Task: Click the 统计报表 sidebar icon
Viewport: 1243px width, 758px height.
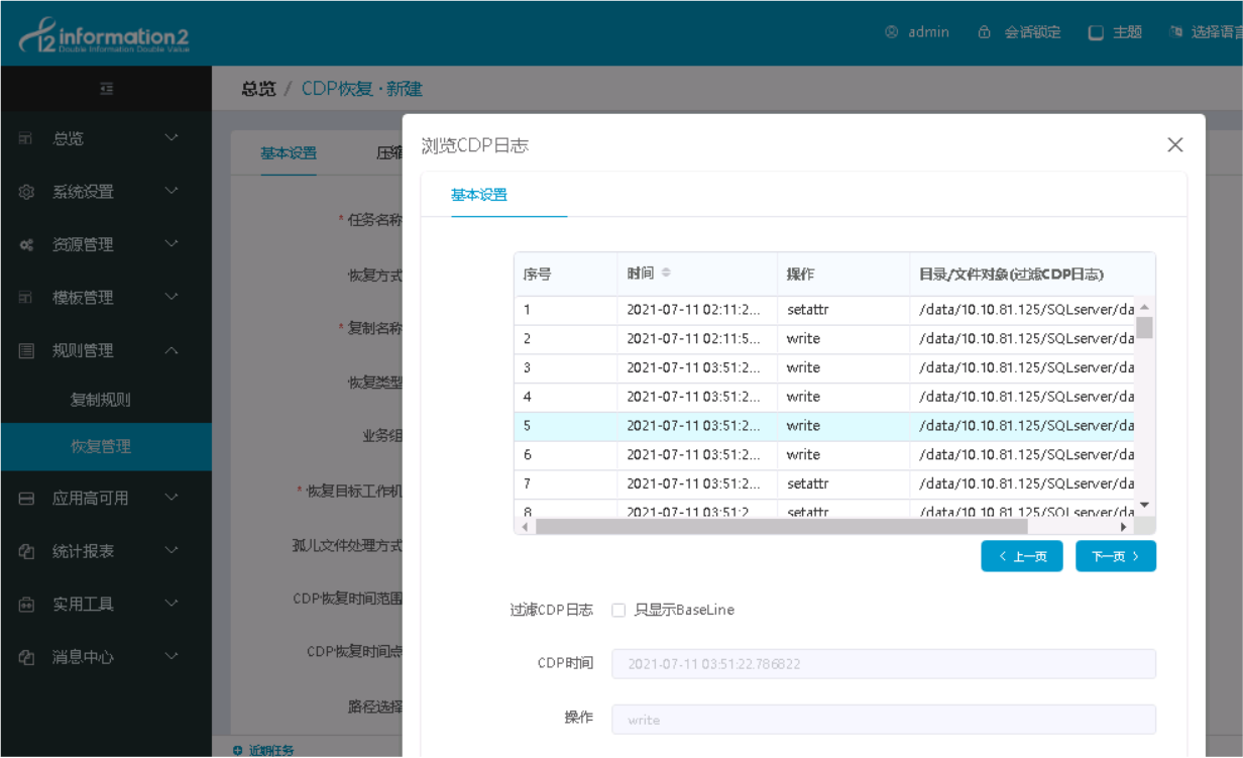Action: point(27,551)
